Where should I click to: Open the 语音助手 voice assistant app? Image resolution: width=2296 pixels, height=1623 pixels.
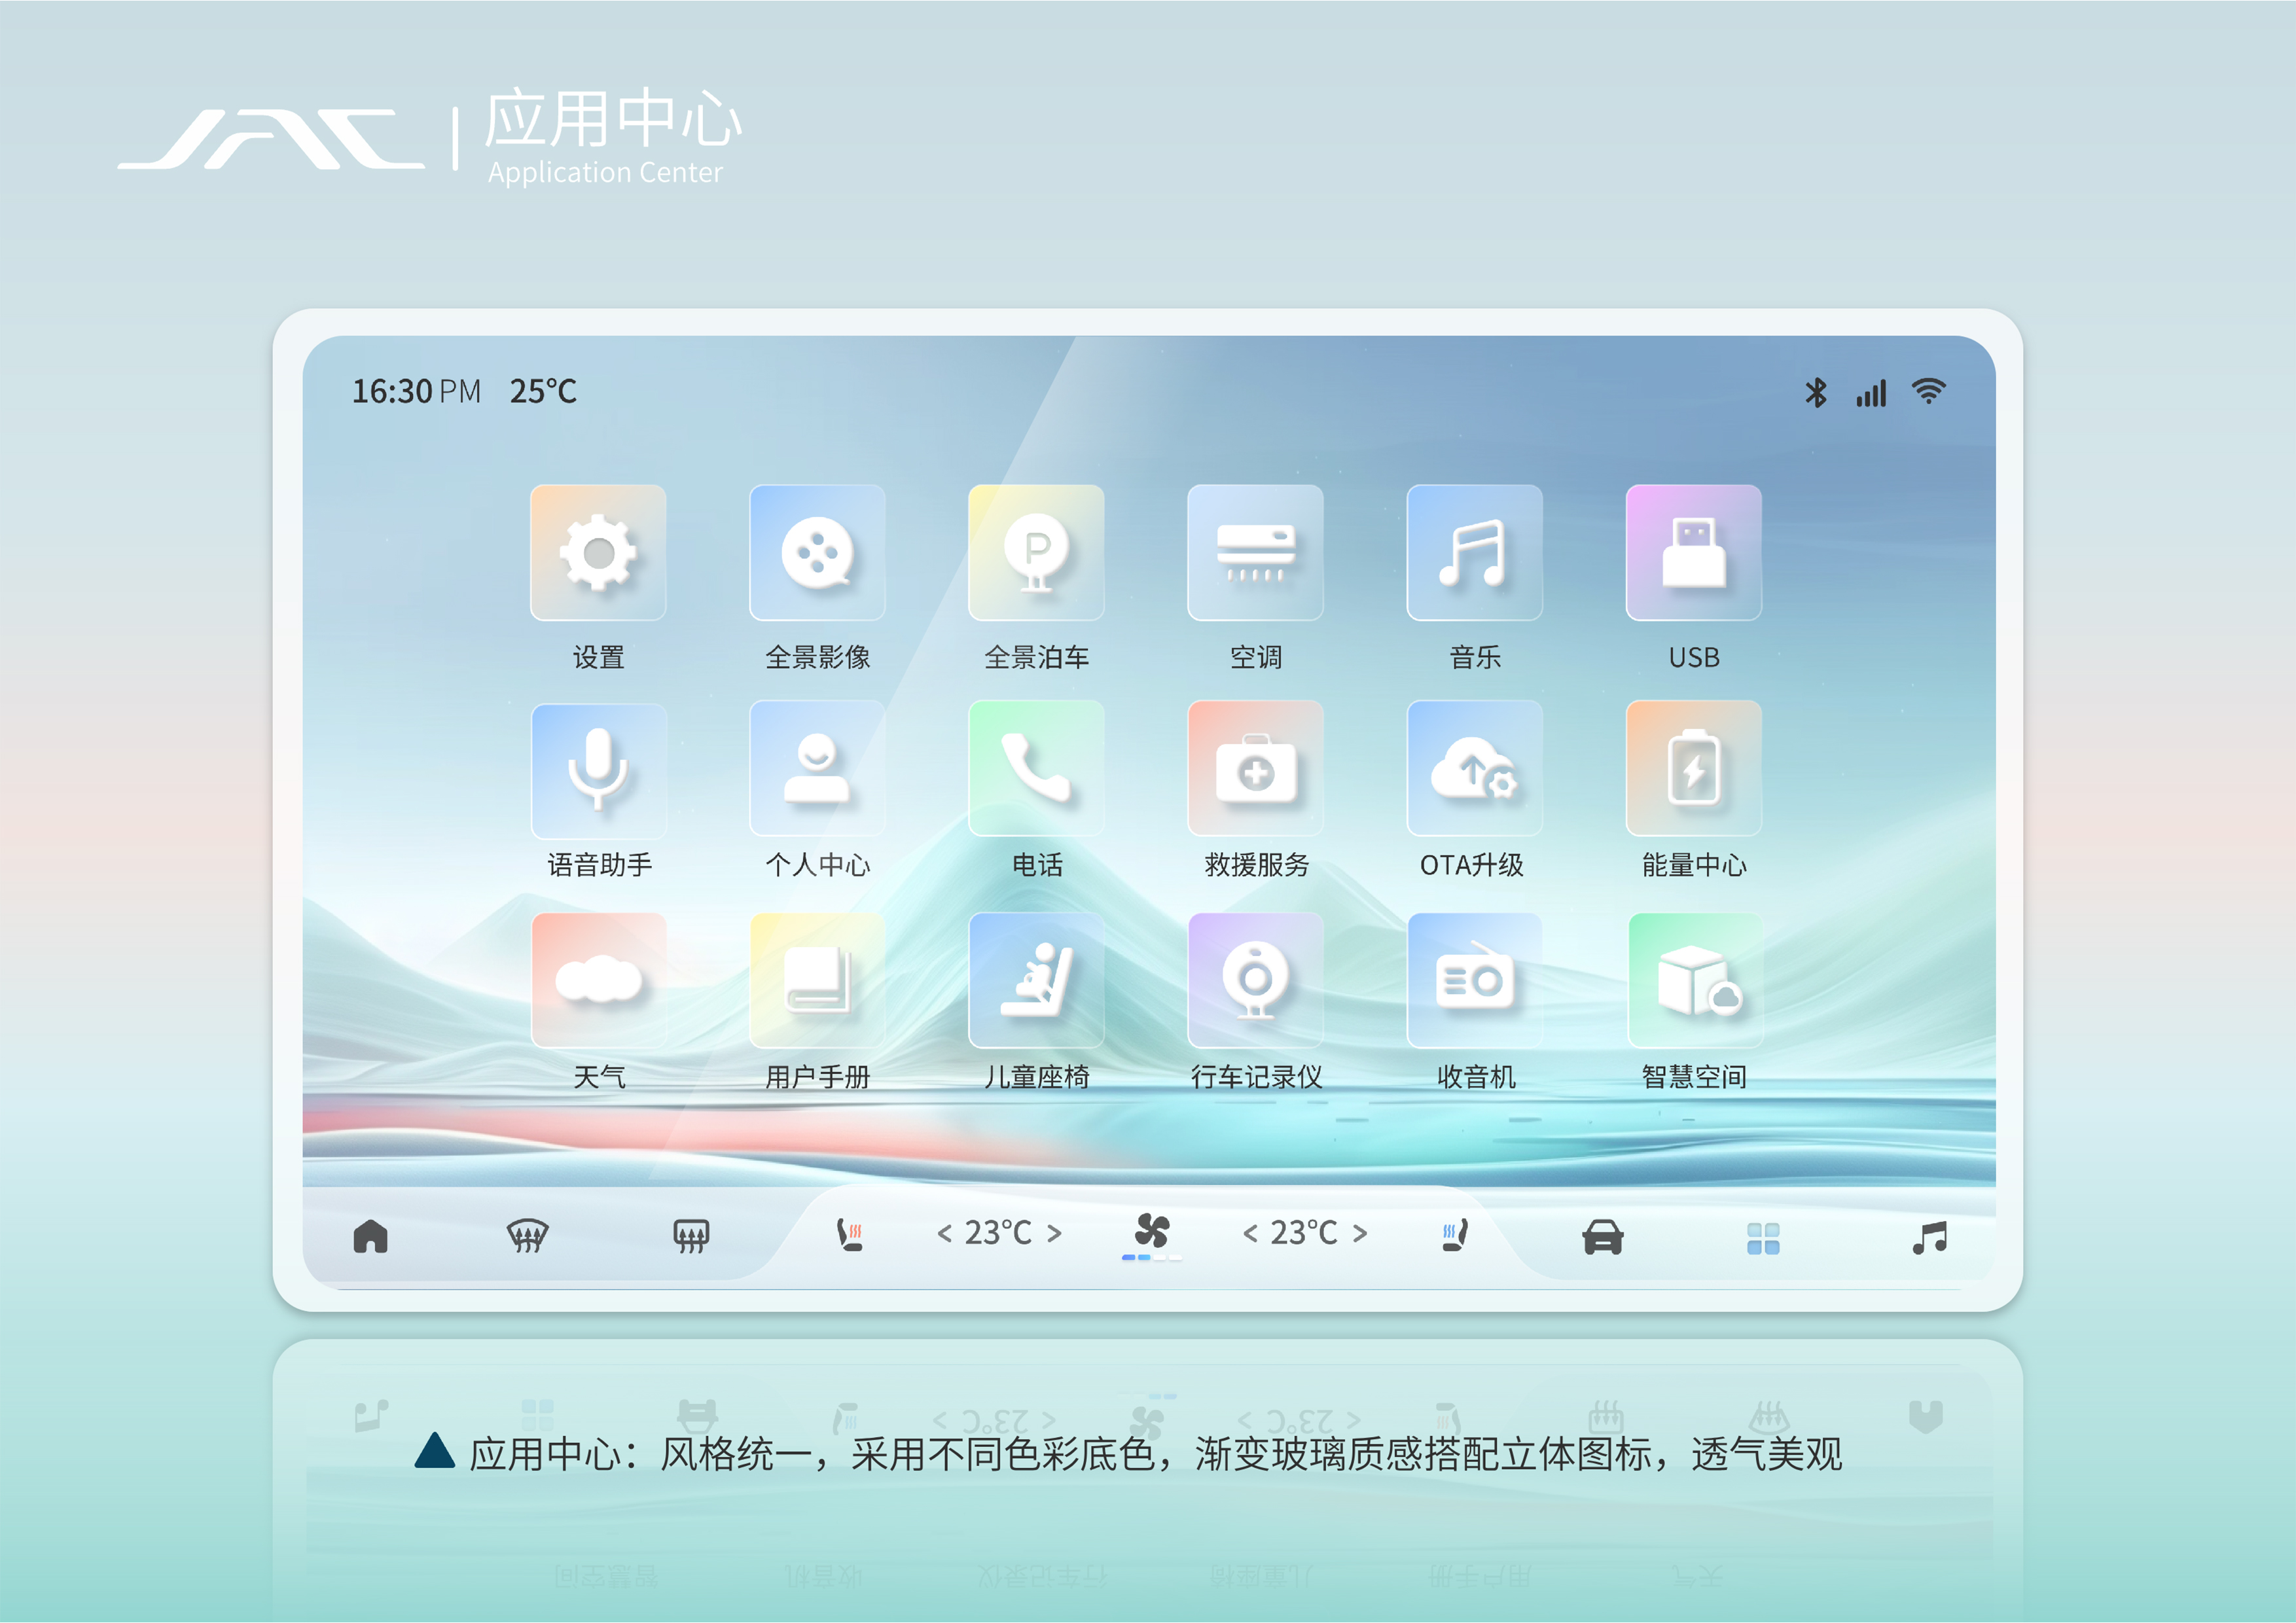point(598,769)
